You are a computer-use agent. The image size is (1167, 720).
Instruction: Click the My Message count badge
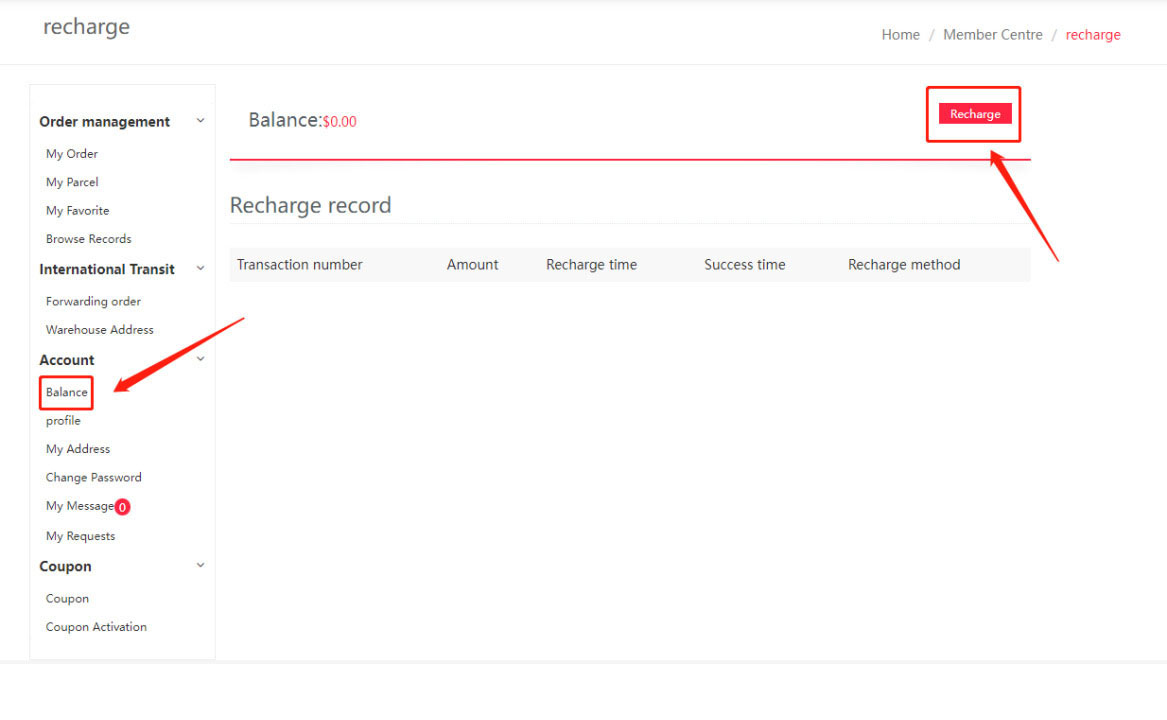point(123,507)
